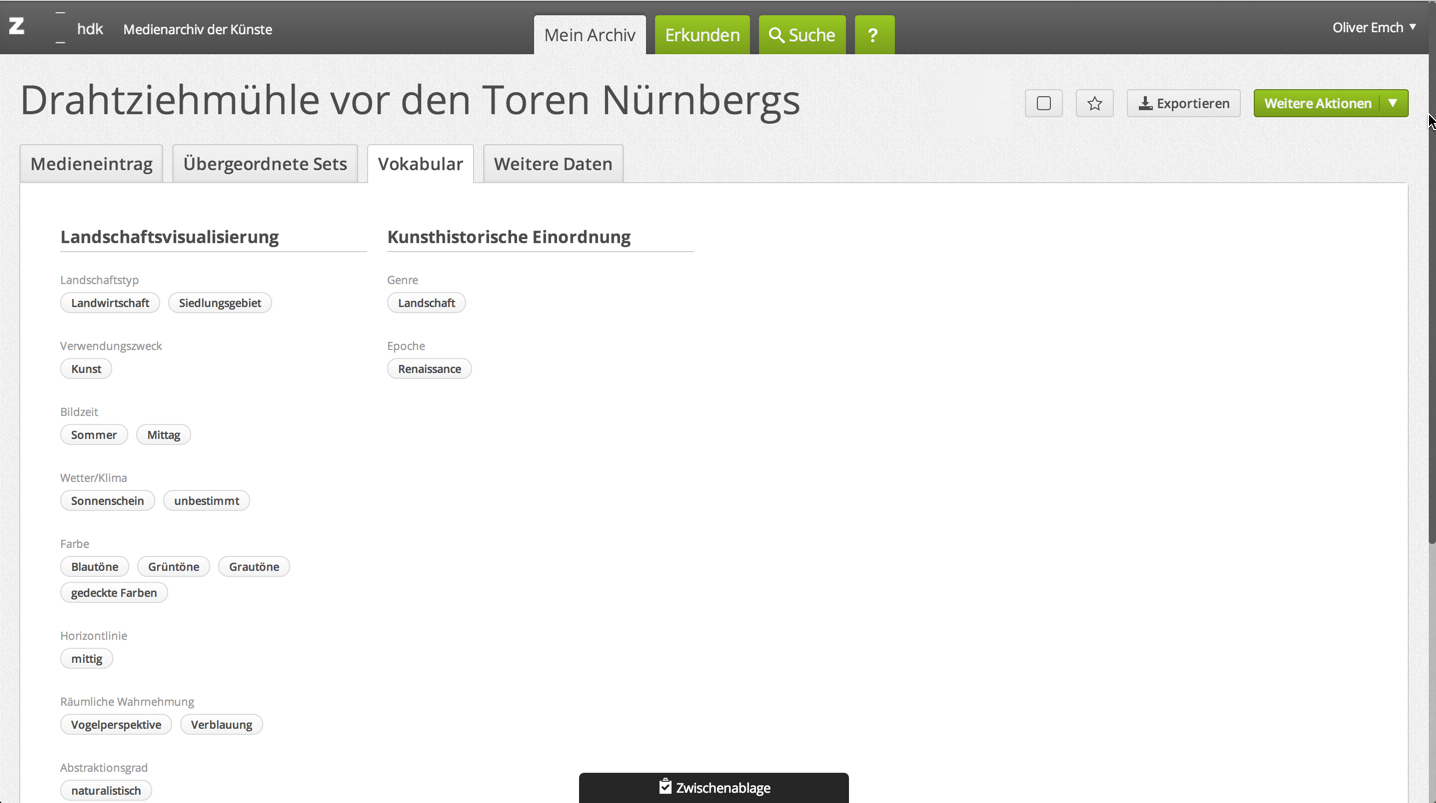This screenshot has width=1436, height=803.
Task: Click the Zwischenablage clipboard bar
Action: pyautogui.click(x=714, y=787)
